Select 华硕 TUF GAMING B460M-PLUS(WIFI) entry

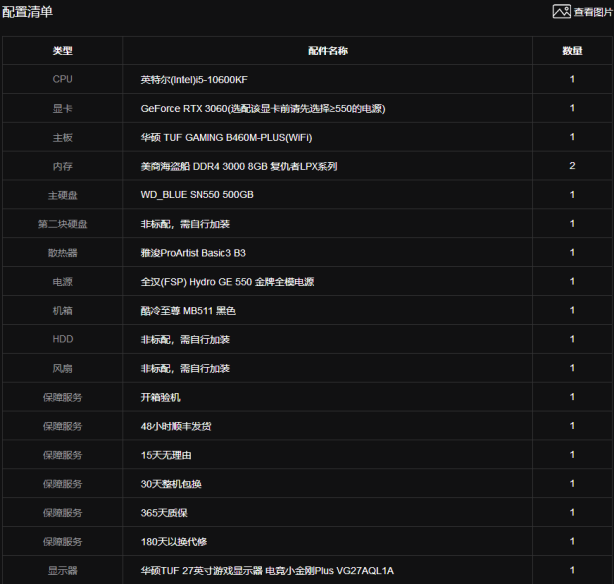(226, 138)
